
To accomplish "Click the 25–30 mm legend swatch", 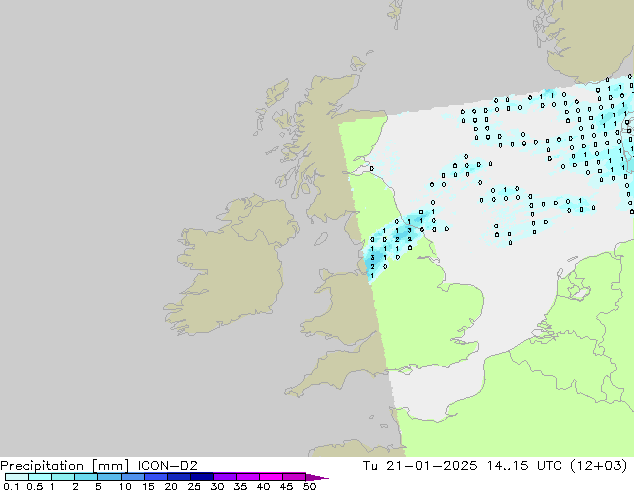I will (x=201, y=477).
